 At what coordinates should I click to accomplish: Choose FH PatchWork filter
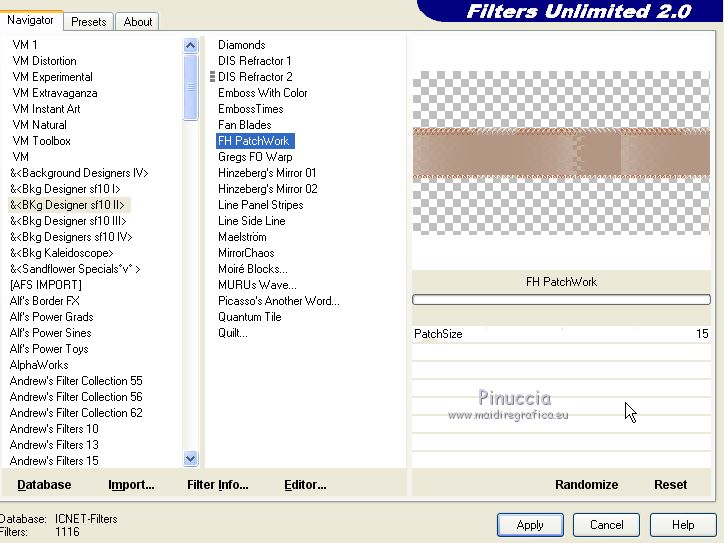click(x=255, y=141)
